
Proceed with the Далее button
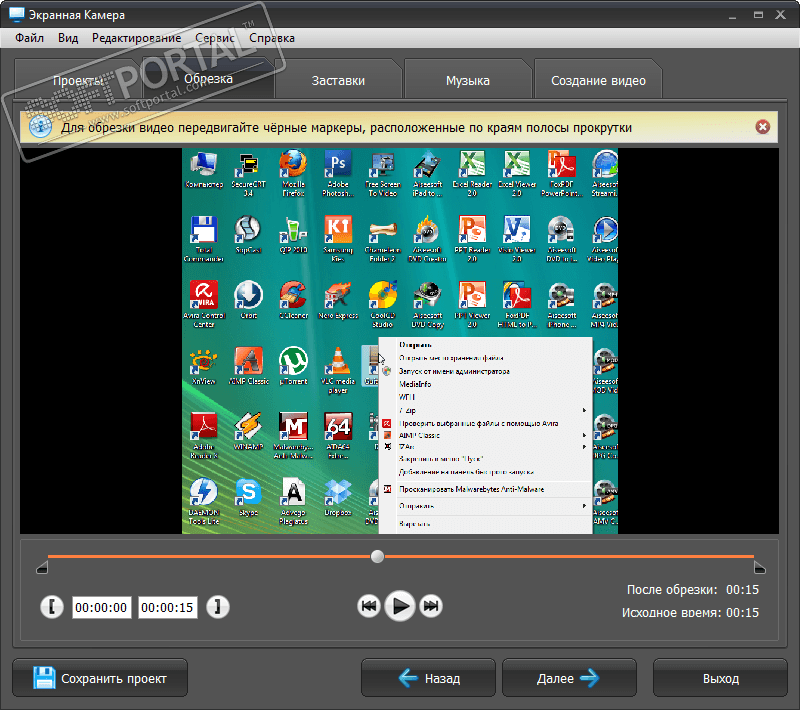tap(569, 678)
